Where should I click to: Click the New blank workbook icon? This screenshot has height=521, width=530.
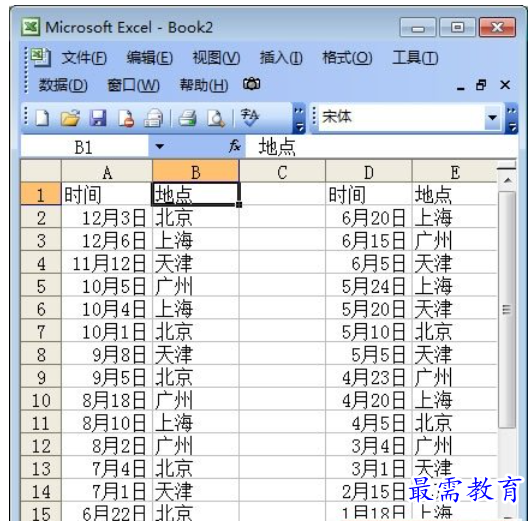point(42,118)
